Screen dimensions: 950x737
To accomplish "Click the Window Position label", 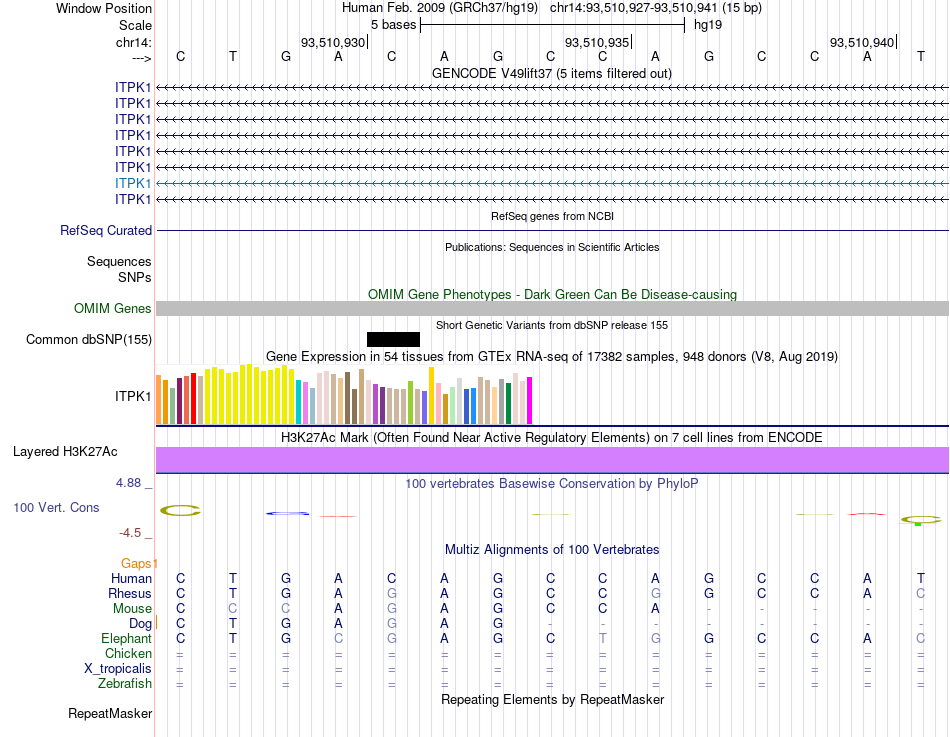I will pos(104,8).
